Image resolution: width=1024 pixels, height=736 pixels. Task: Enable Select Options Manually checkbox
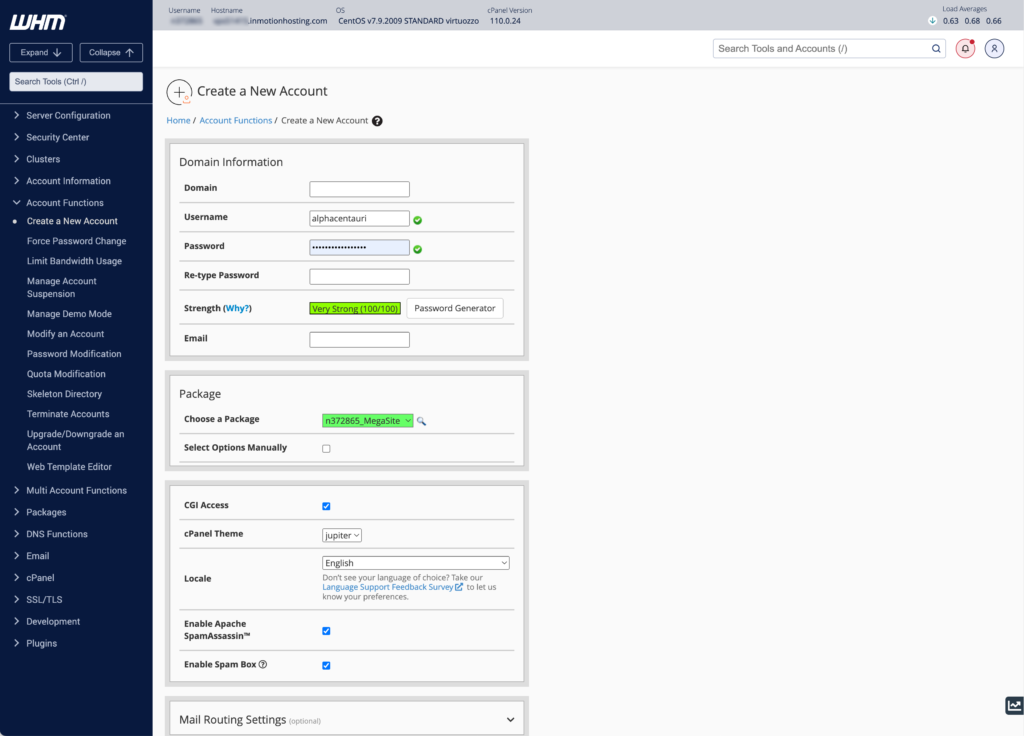pos(326,449)
